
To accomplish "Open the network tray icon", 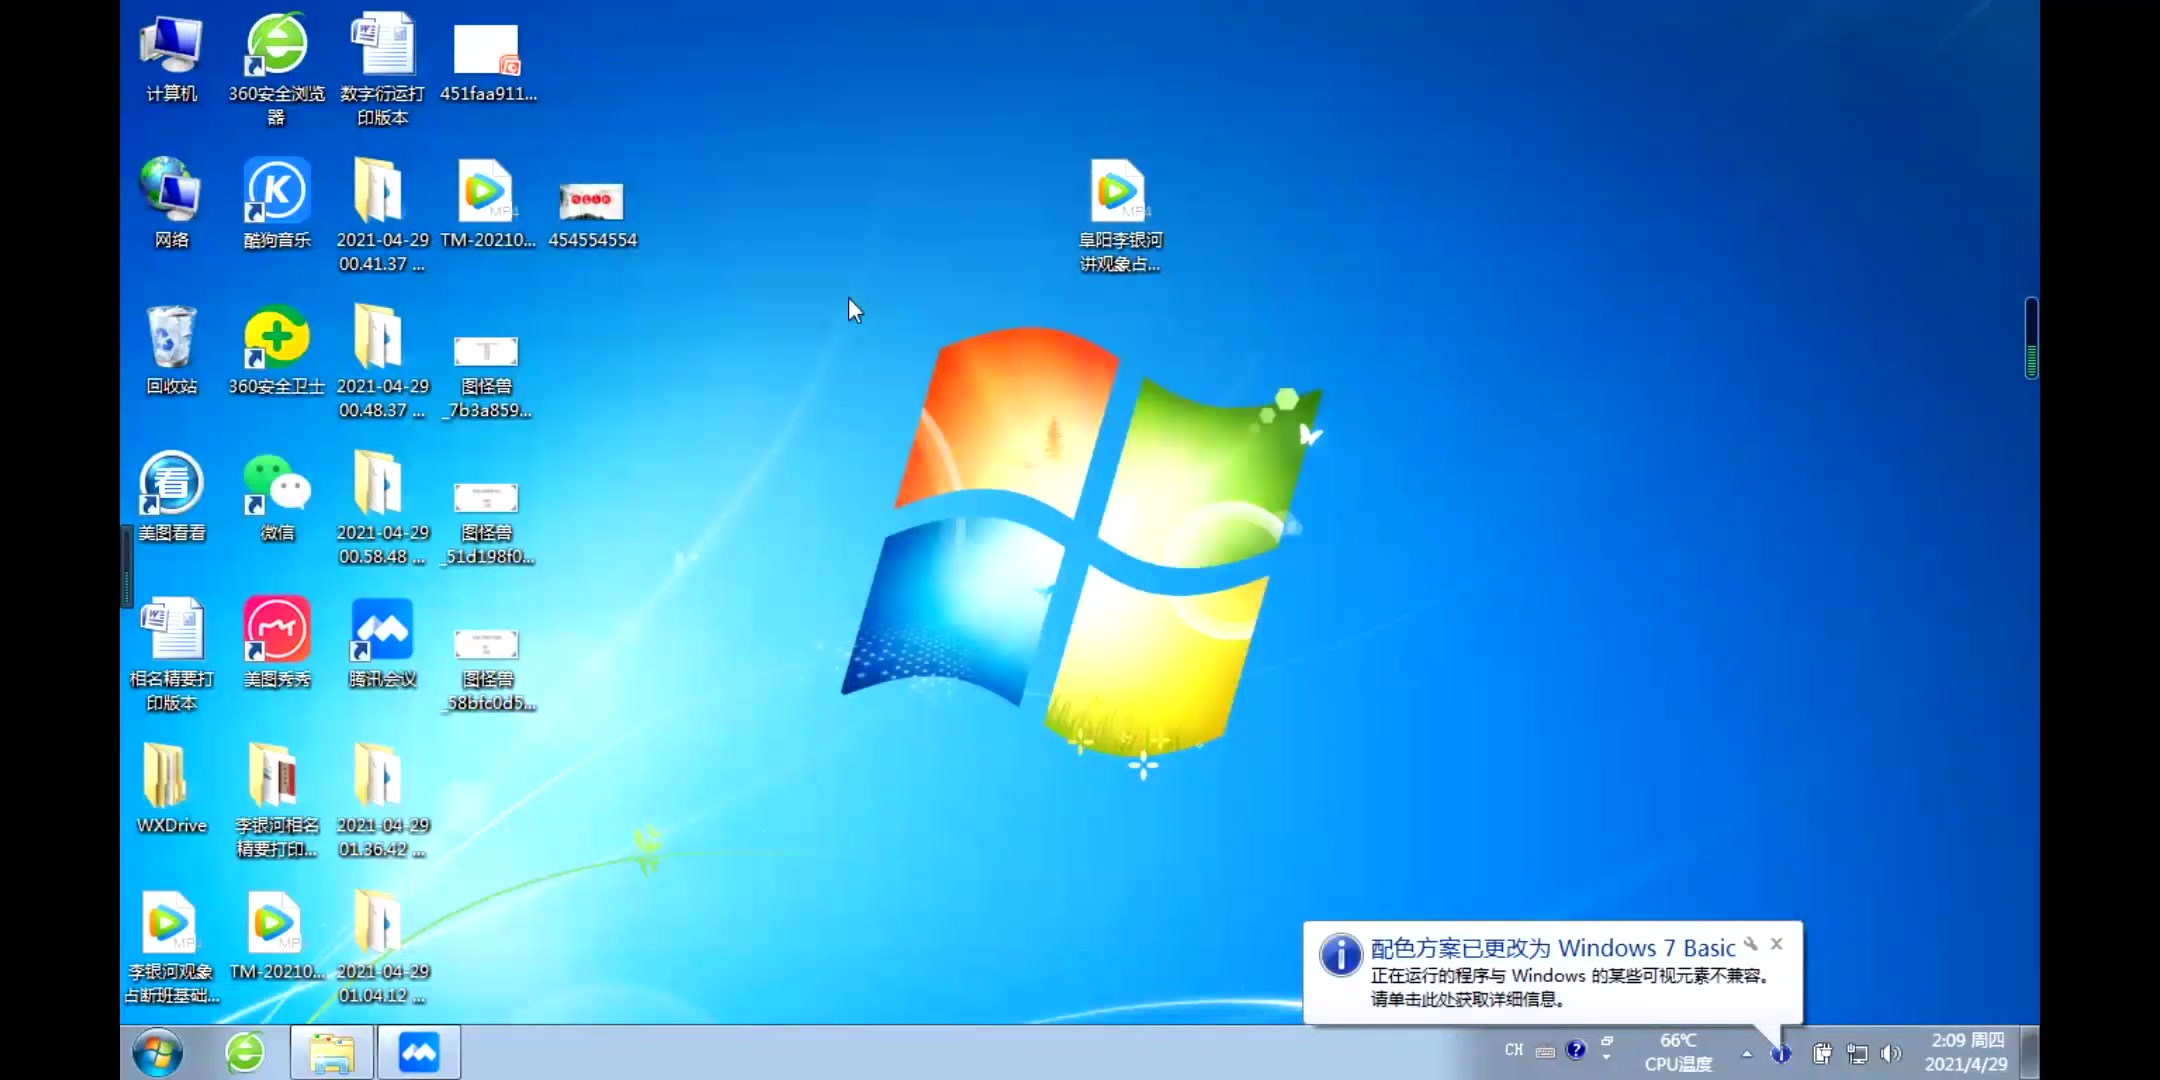I will [x=1856, y=1053].
